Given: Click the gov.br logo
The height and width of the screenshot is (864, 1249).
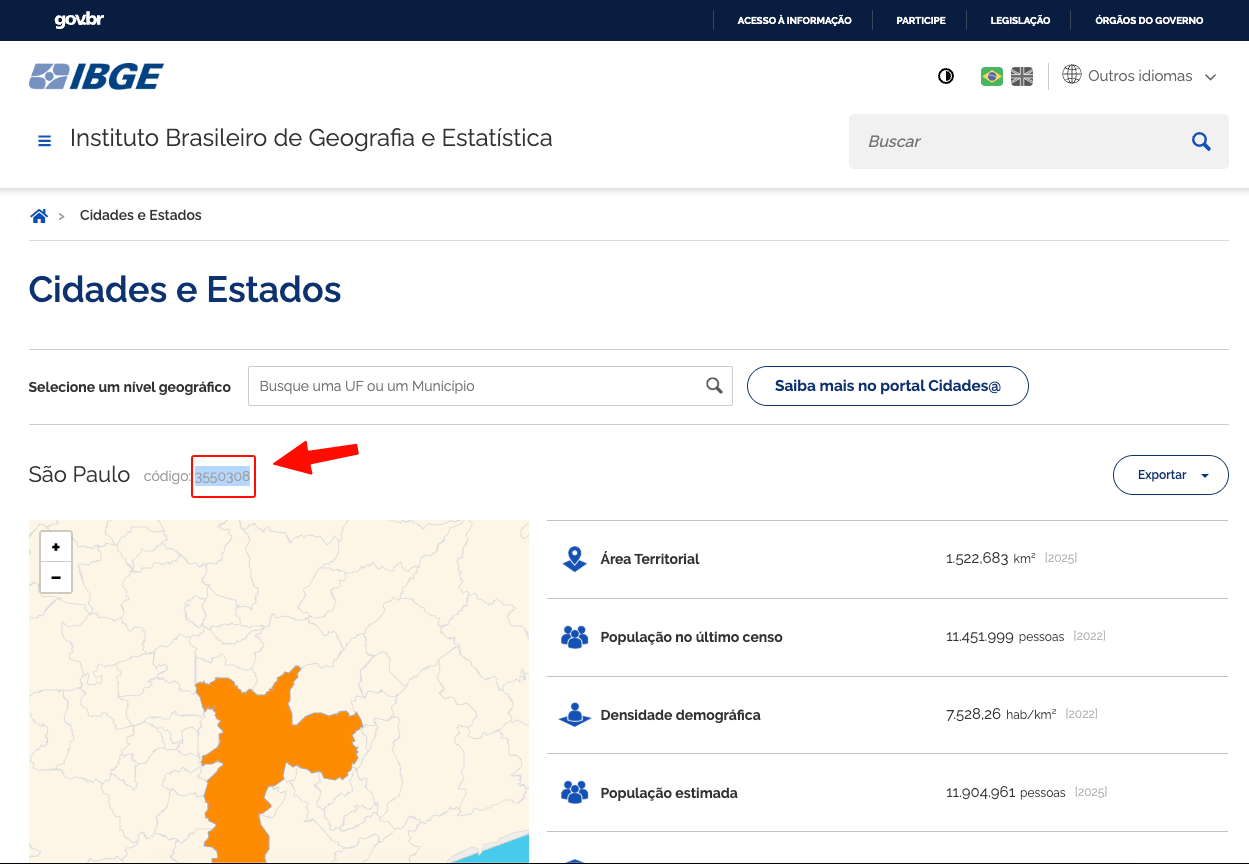Looking at the screenshot, I should coord(79,20).
